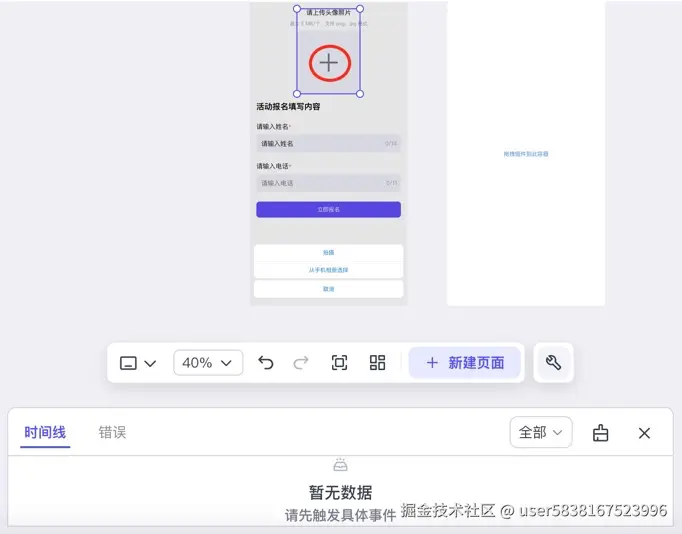Image resolution: width=682 pixels, height=534 pixels.
Task: Open the 40% zoom level dropdown
Action: click(208, 363)
